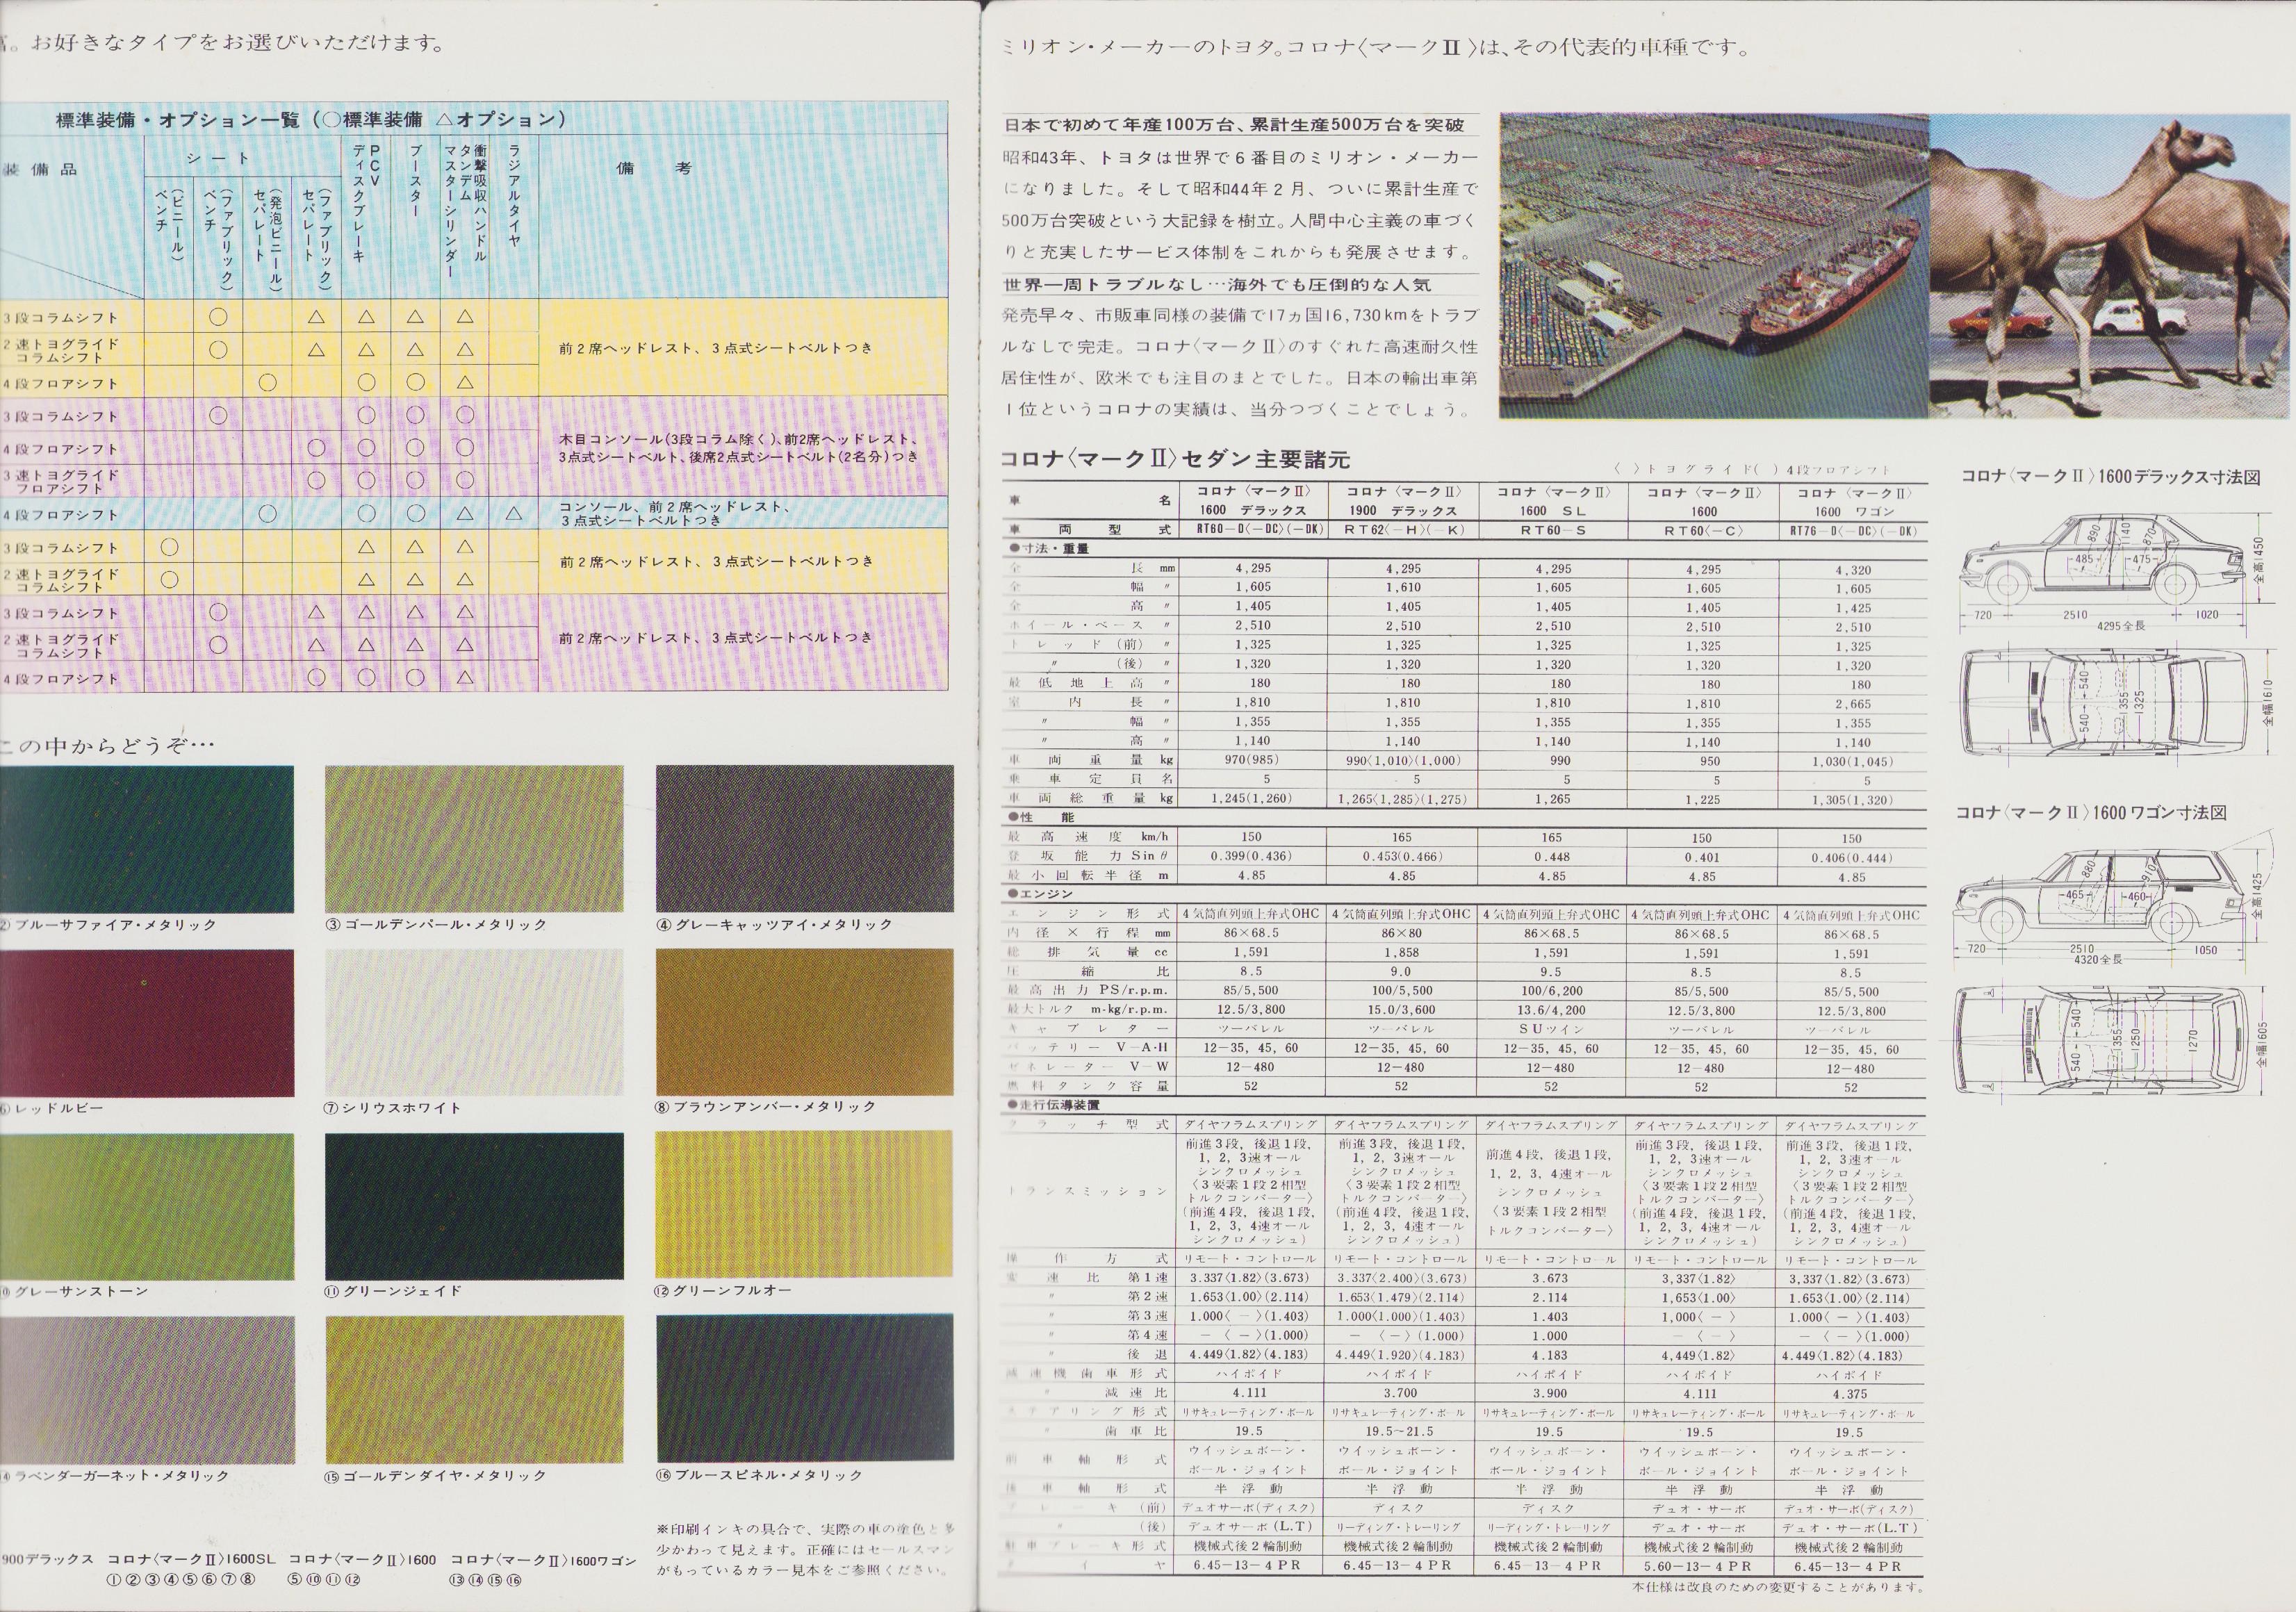Click the 日本で初めて年産100万台 headline

[1235, 125]
